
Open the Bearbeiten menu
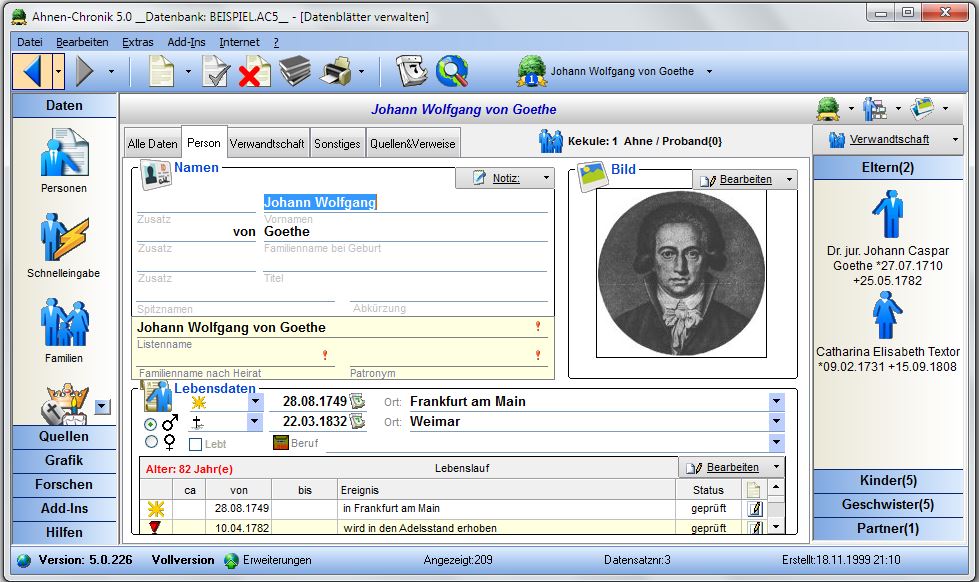pyautogui.click(x=82, y=42)
